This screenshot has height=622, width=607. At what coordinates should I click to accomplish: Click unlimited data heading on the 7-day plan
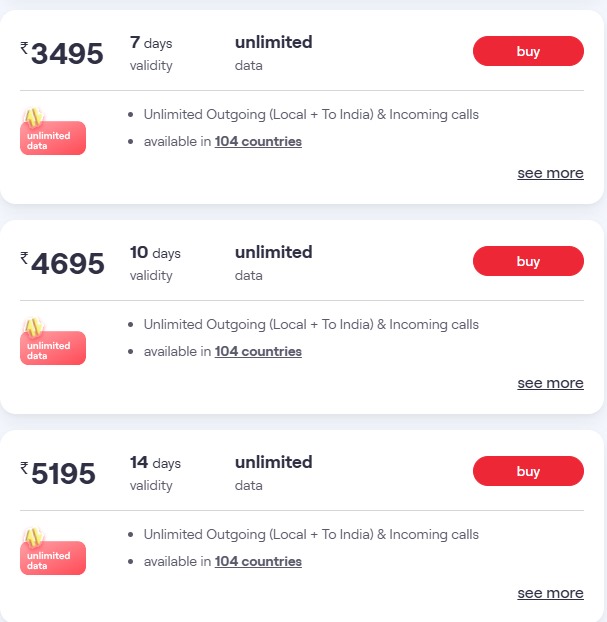273,43
